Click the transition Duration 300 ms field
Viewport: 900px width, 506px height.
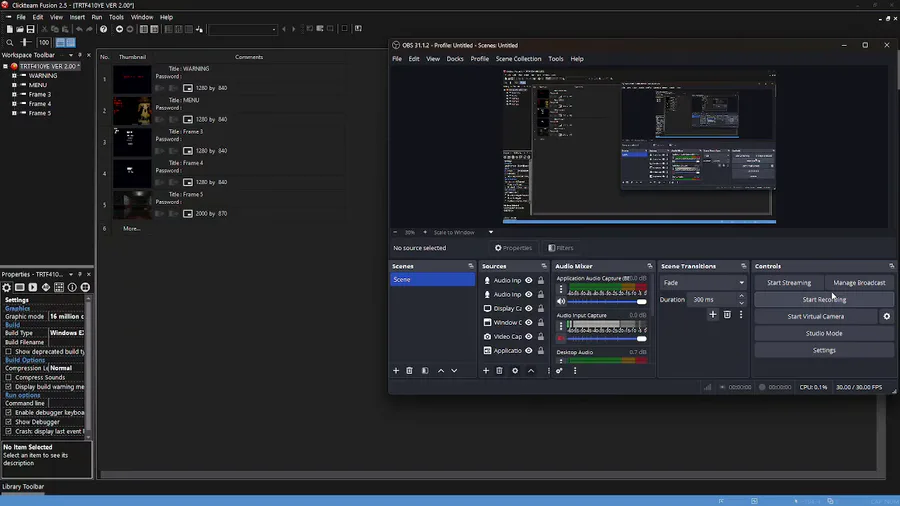(x=712, y=299)
